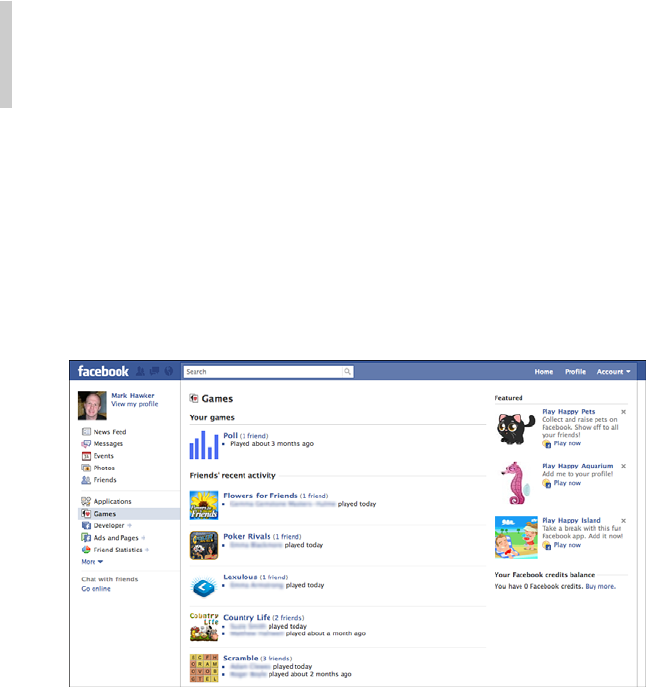
Task: Open Country Life game link
Action: tap(247, 617)
